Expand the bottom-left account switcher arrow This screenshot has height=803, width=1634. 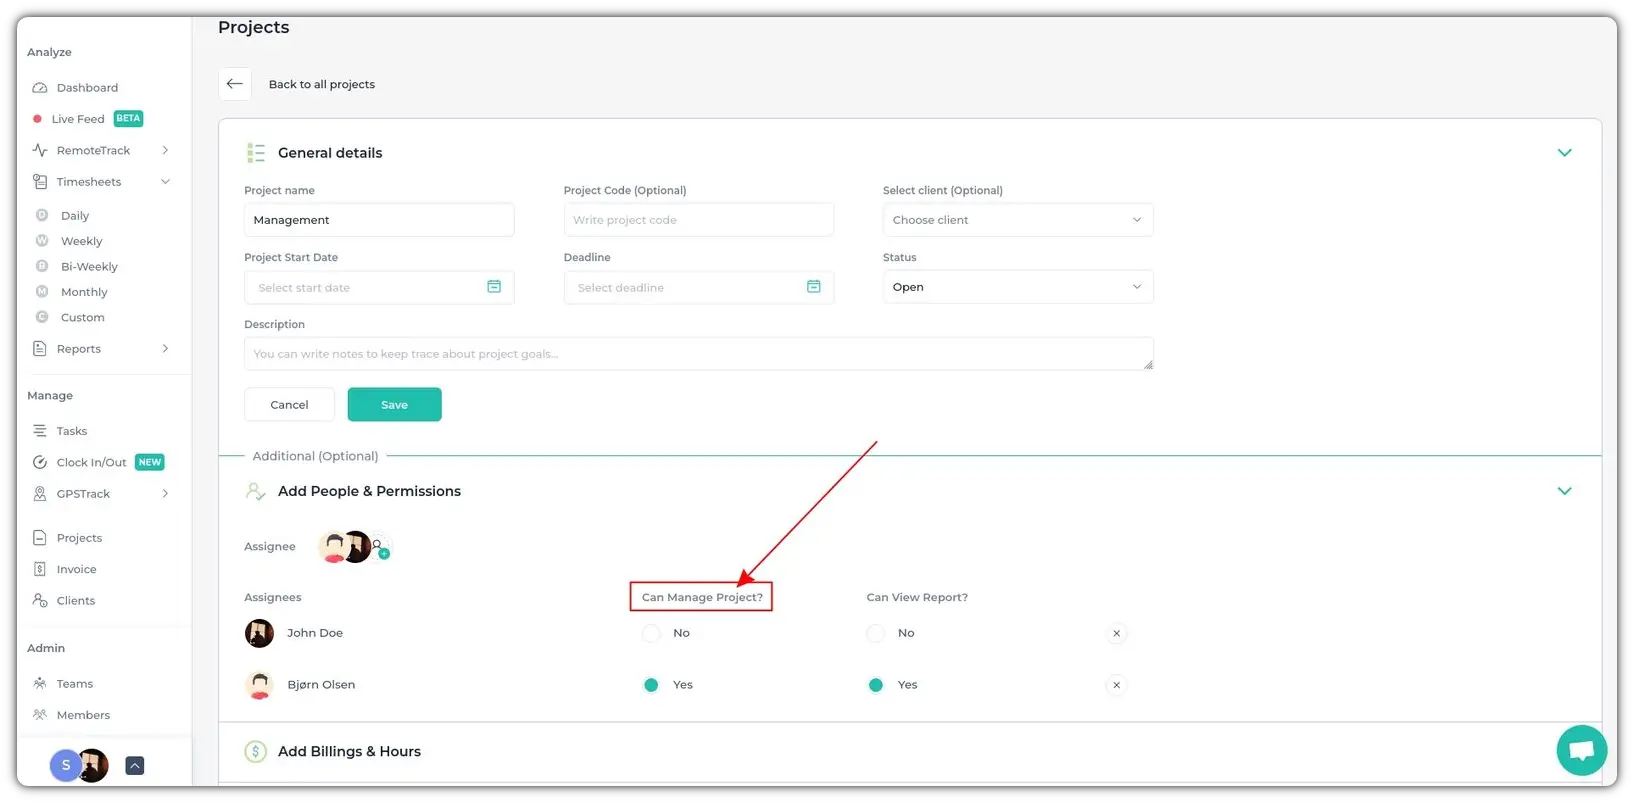pyautogui.click(x=135, y=766)
